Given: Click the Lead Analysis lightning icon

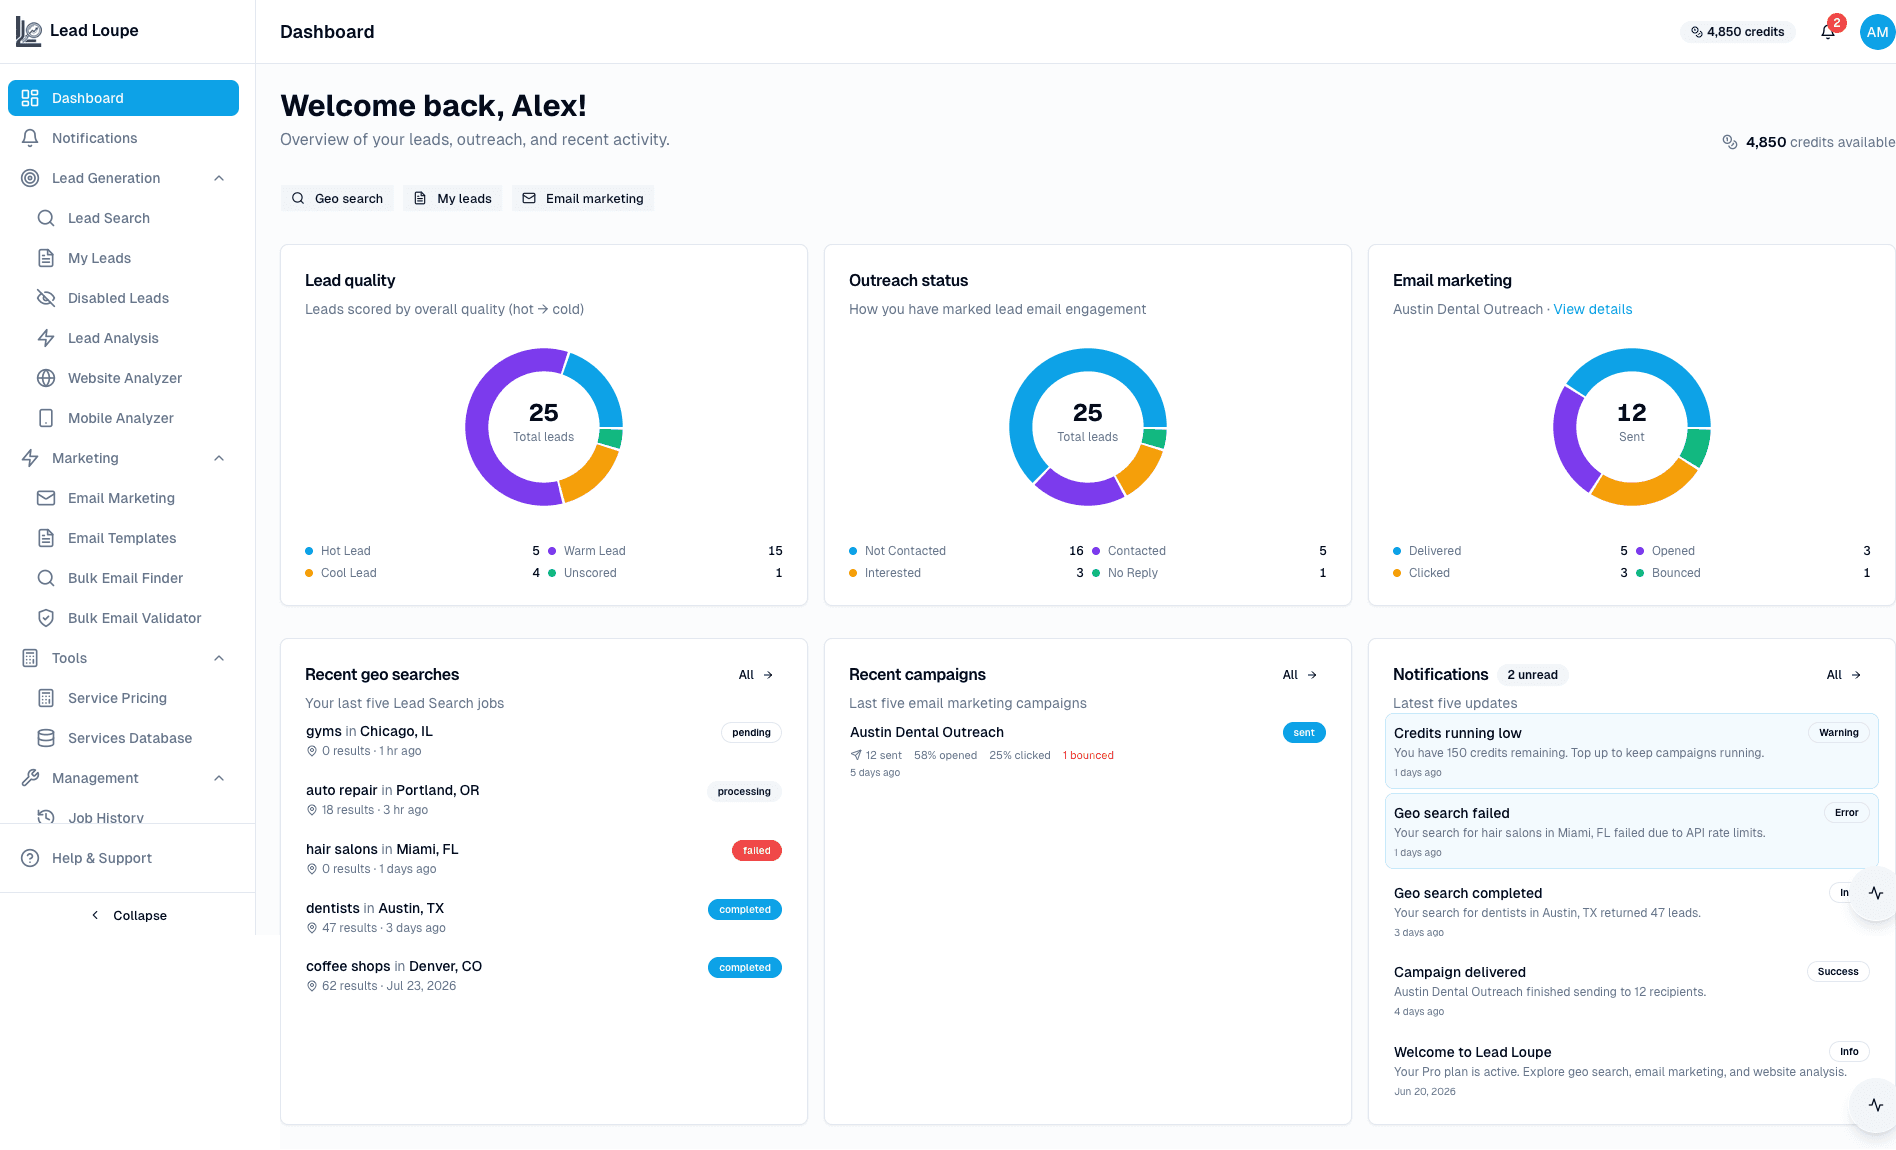Looking at the screenshot, I should (46, 338).
